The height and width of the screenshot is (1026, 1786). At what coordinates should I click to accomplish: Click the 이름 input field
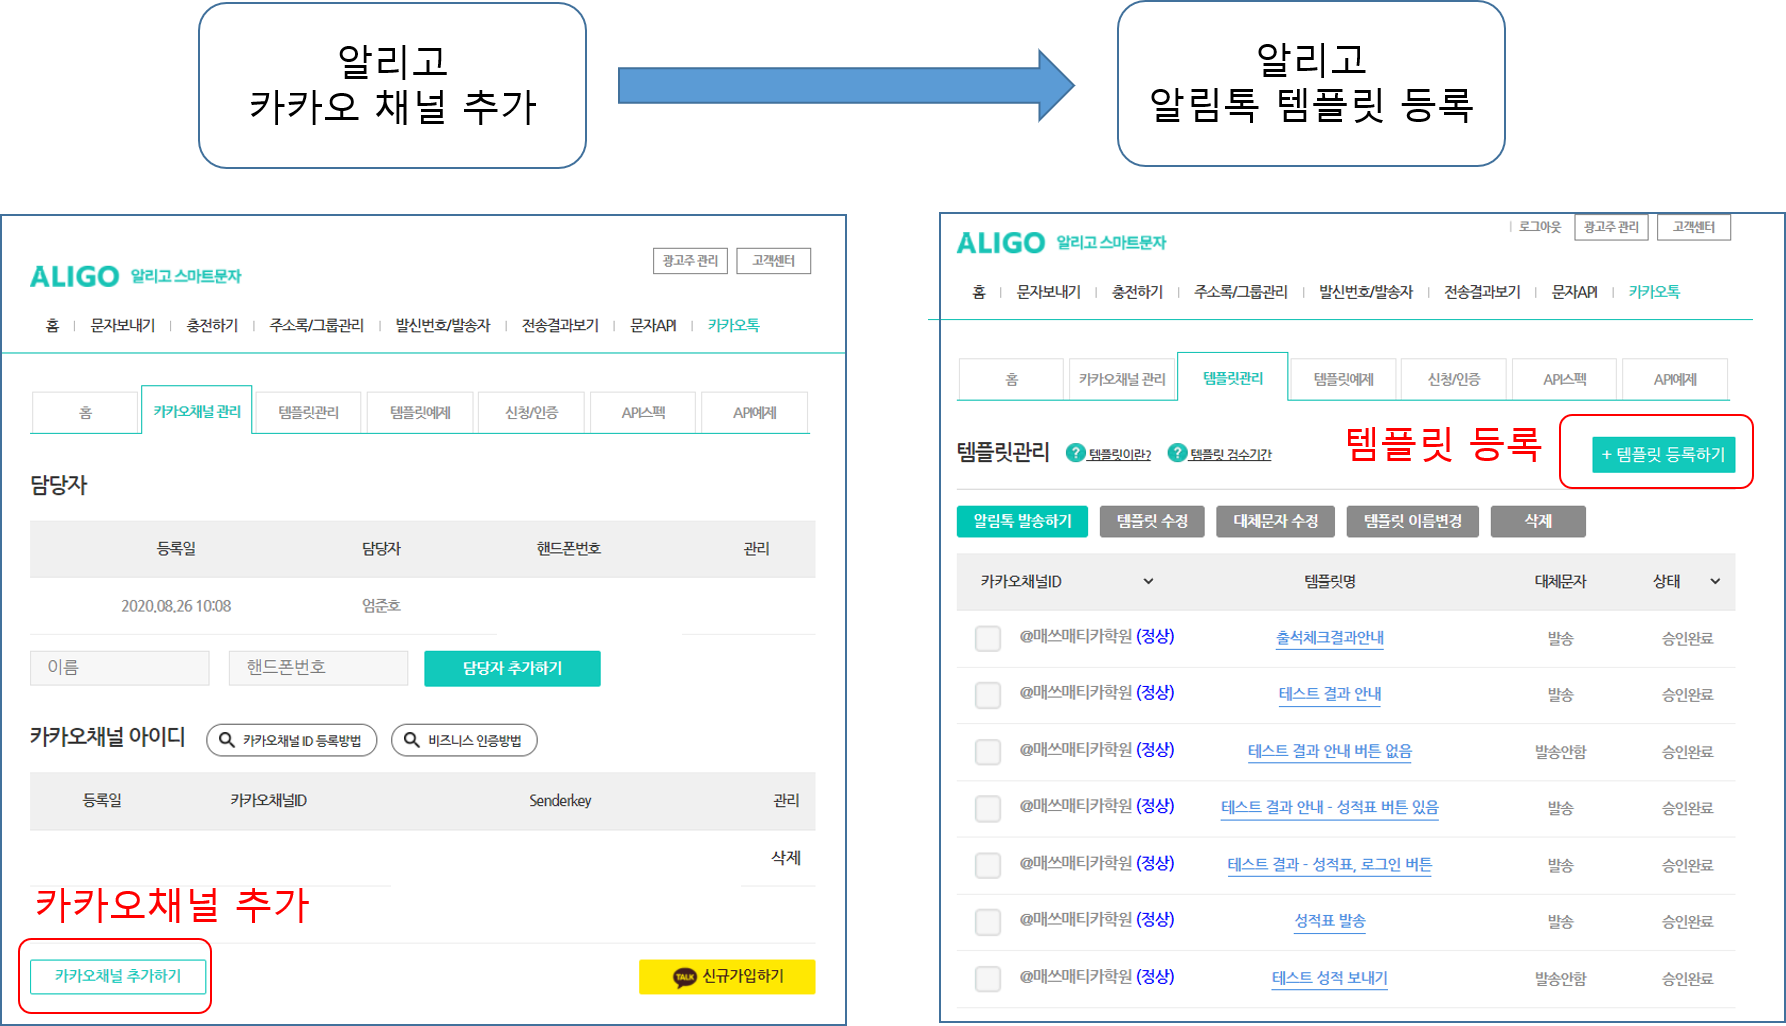point(120,668)
